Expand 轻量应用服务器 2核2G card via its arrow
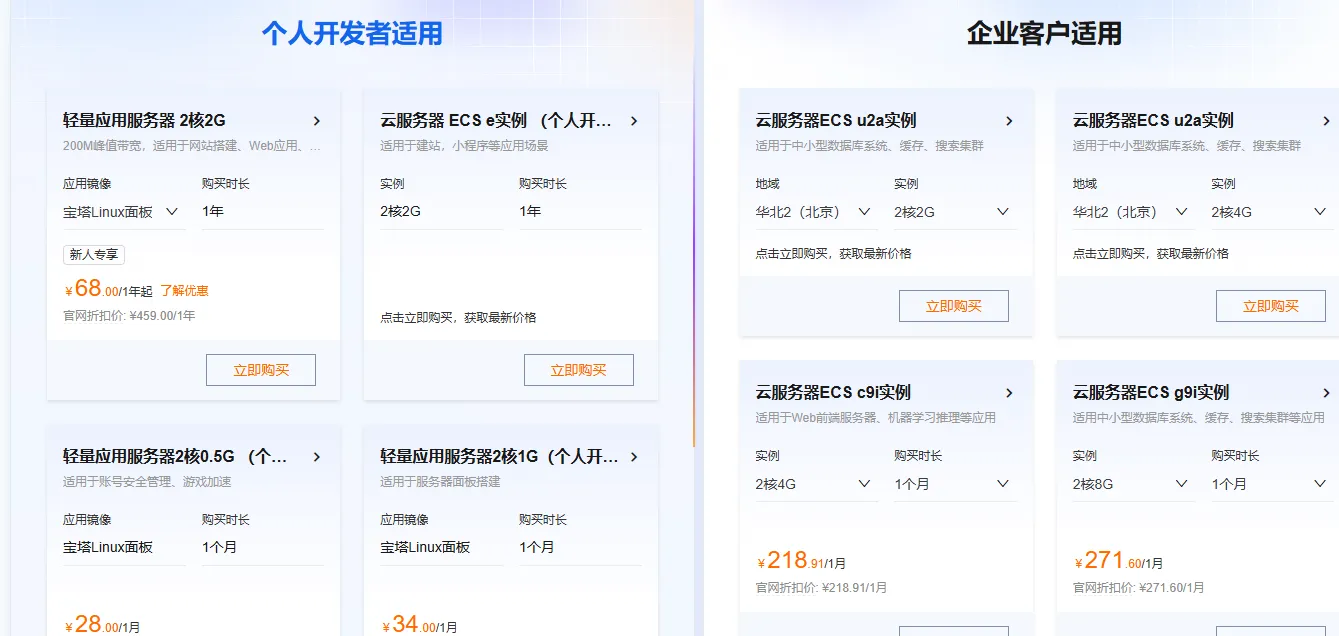This screenshot has width=1339, height=636. [317, 120]
